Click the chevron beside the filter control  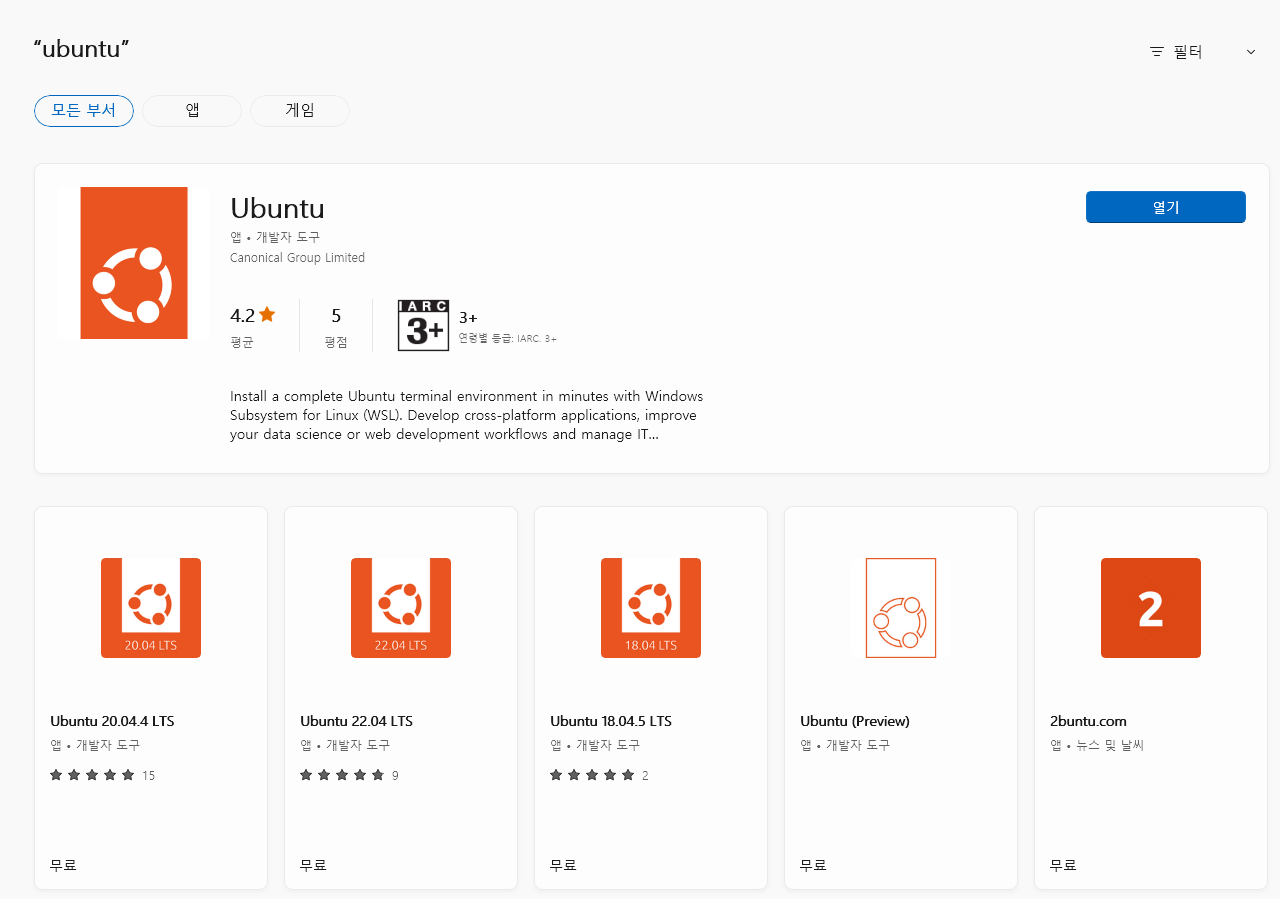1250,51
